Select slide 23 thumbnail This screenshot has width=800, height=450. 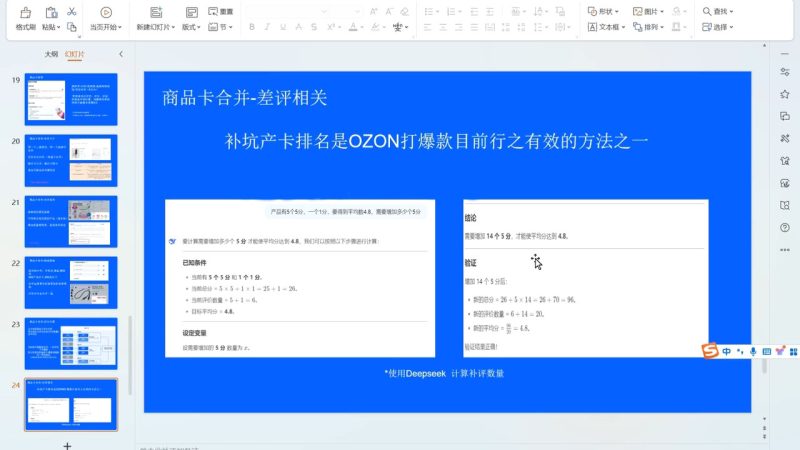click(x=71, y=343)
